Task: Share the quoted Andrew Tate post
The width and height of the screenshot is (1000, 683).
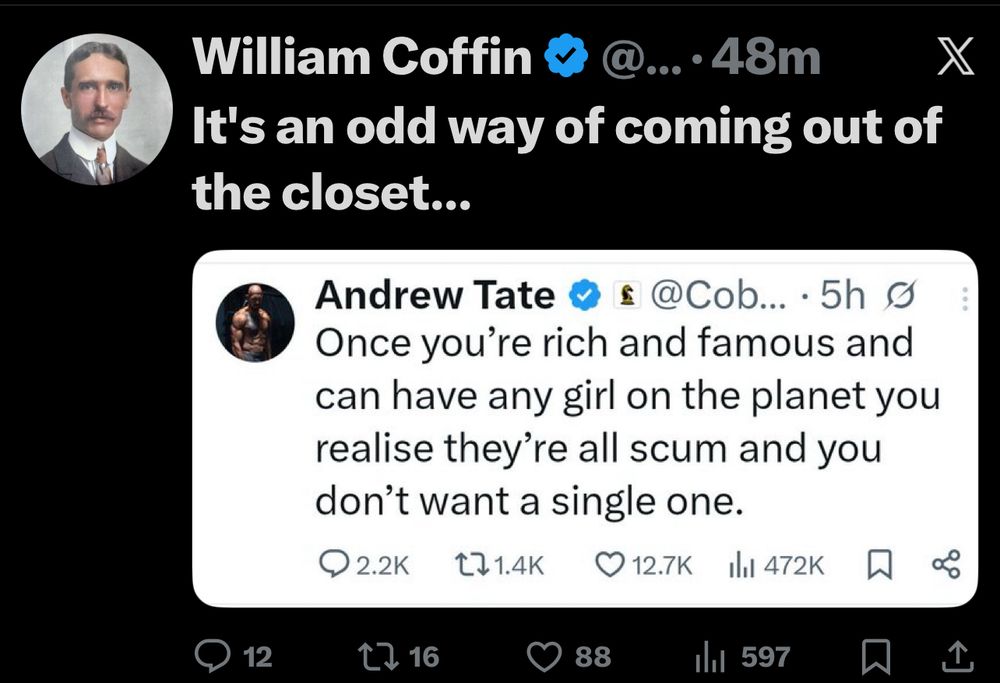Action: tap(945, 566)
